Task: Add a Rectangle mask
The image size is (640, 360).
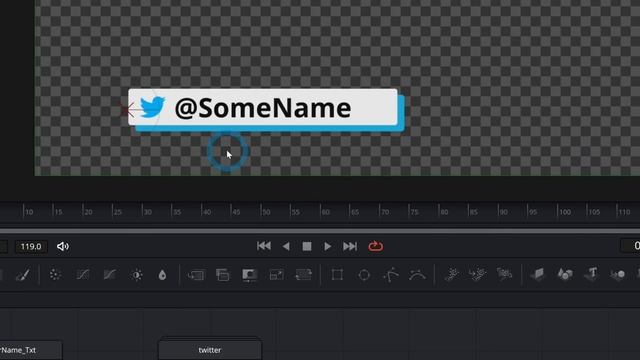Action: [x=337, y=275]
